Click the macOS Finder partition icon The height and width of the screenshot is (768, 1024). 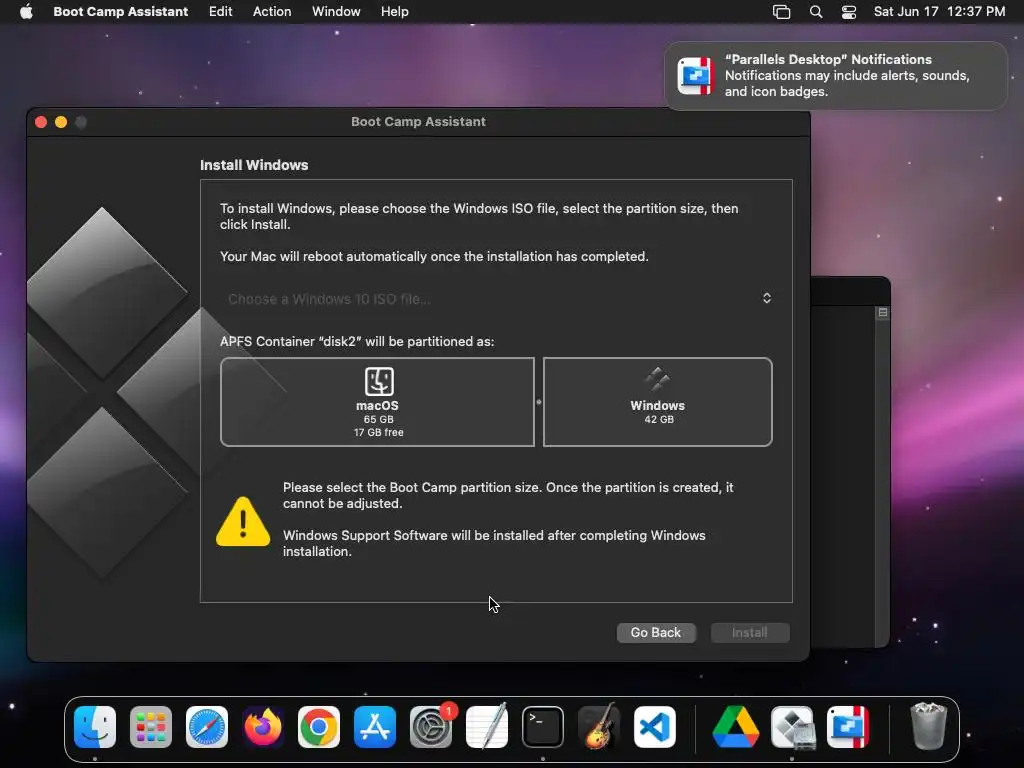379,381
